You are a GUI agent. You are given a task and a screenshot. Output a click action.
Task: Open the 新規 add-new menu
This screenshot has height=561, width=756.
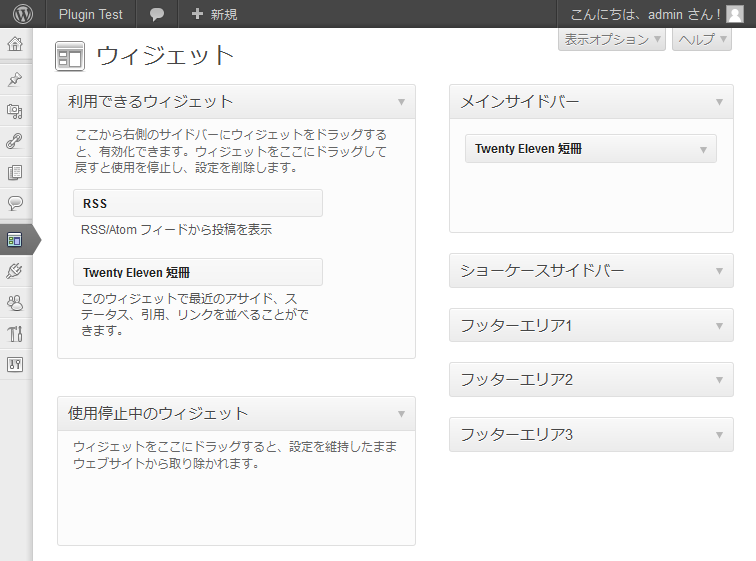point(214,14)
